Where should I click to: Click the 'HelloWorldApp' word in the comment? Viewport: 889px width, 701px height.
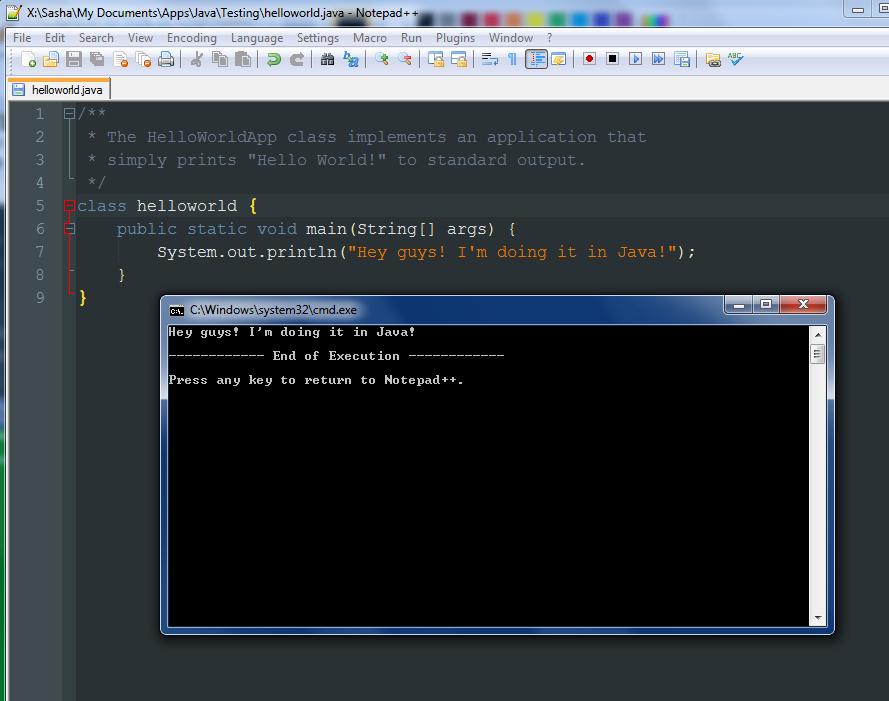click(x=212, y=137)
